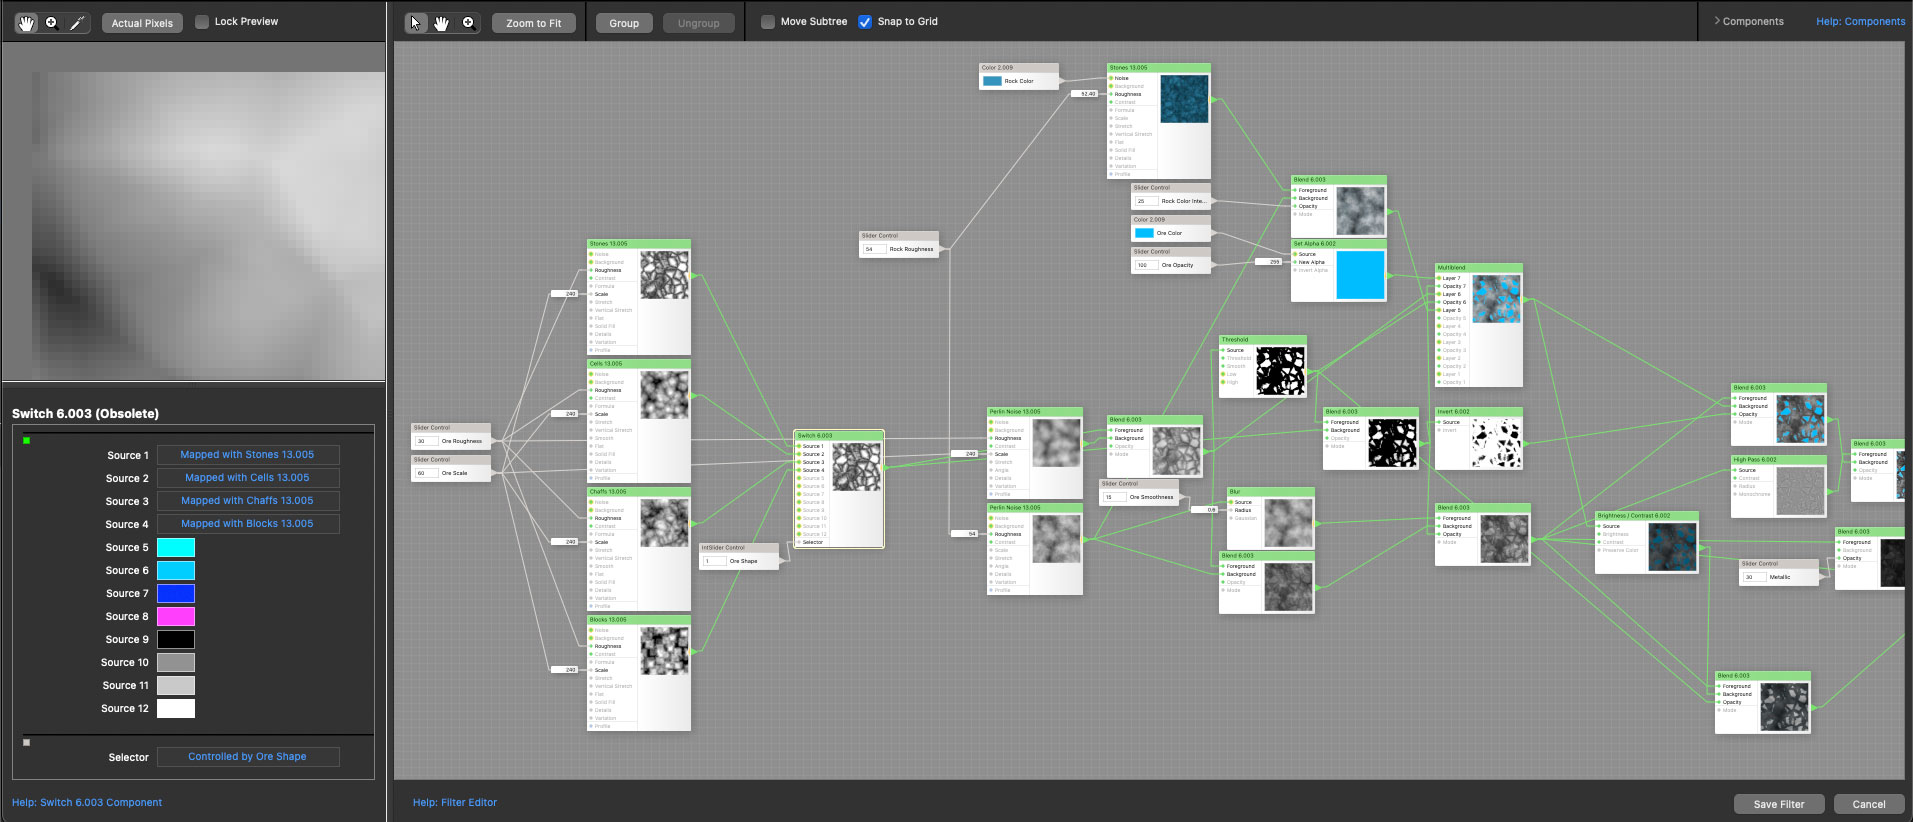1913x822 pixels.
Task: Click the Zoom to Fit button
Action: pyautogui.click(x=533, y=23)
